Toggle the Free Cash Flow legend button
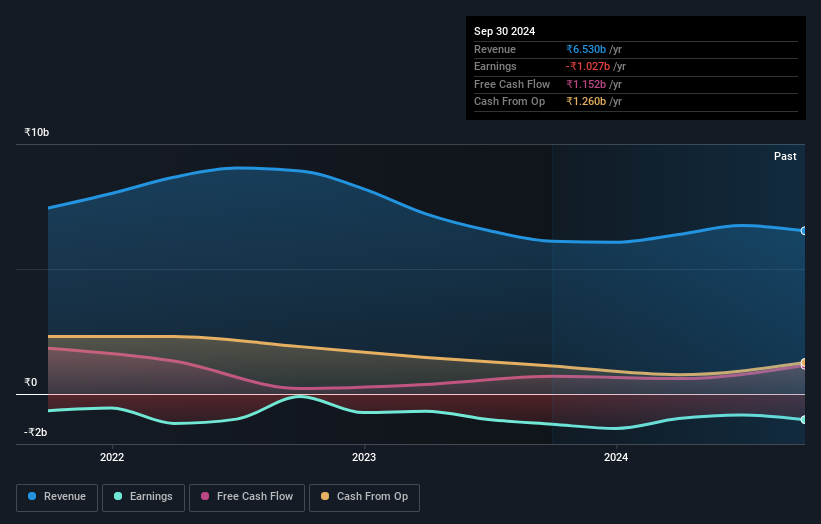Image resolution: width=821 pixels, height=524 pixels. pyautogui.click(x=247, y=497)
